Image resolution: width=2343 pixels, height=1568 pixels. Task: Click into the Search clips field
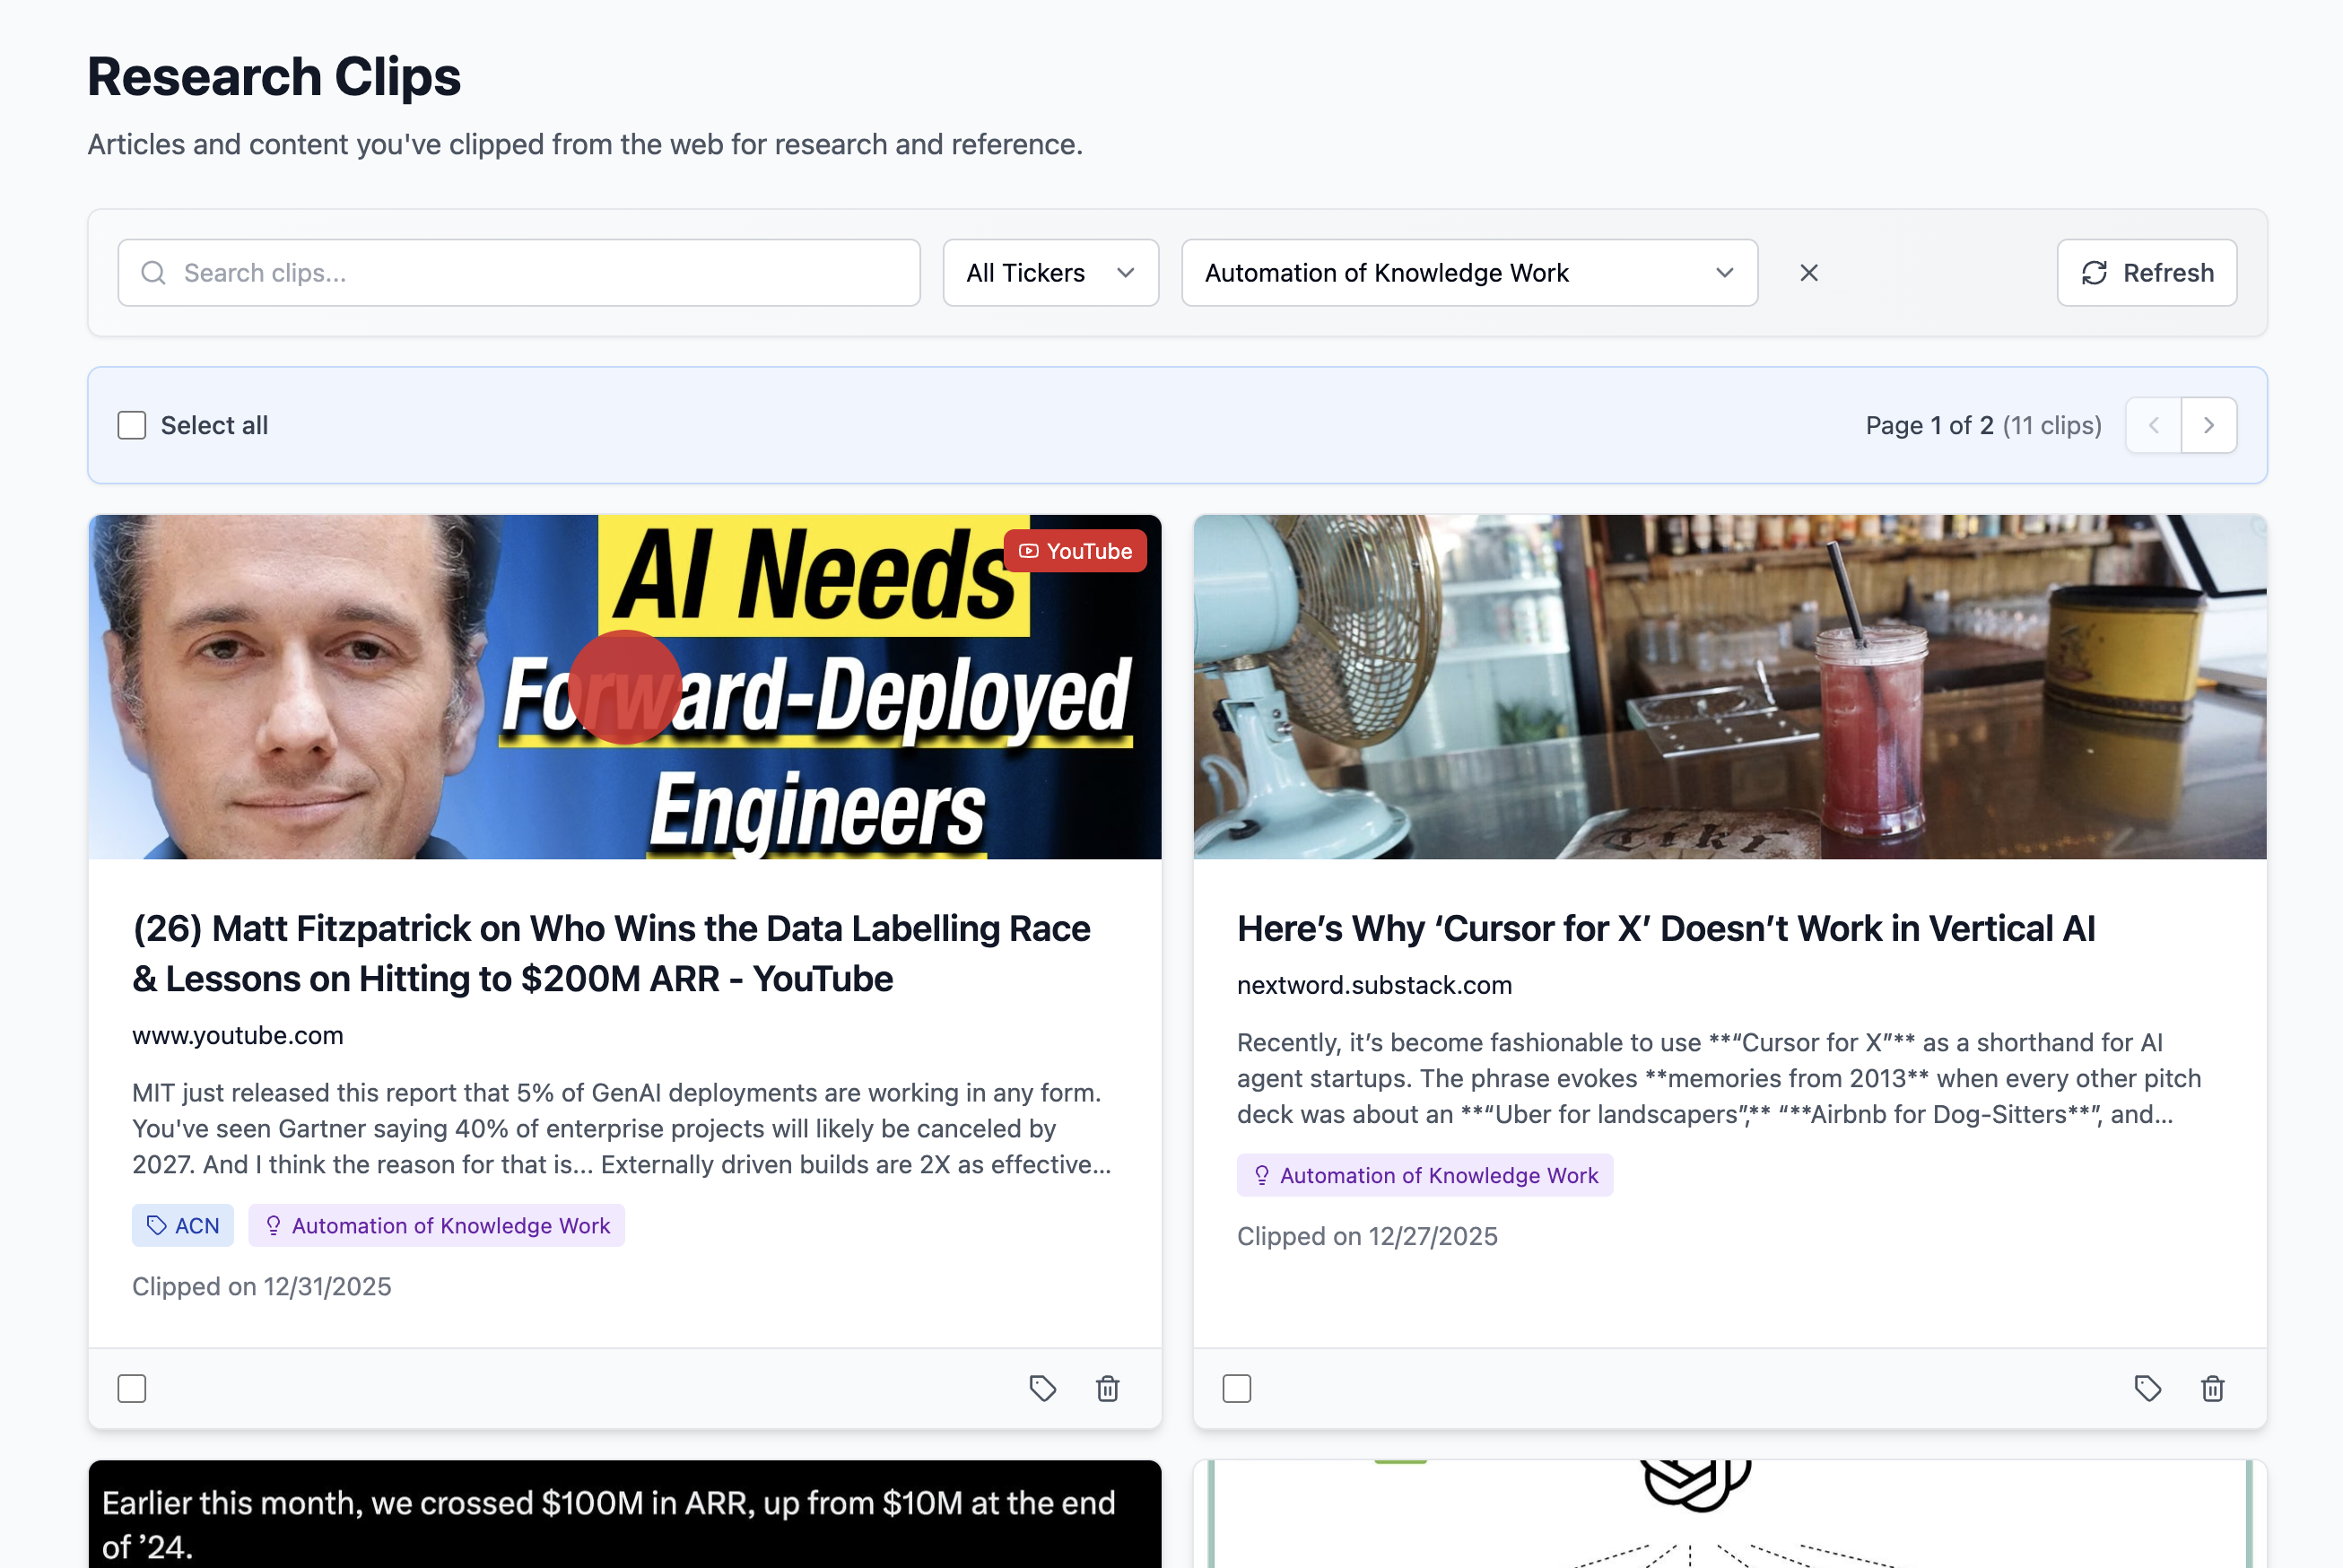[519, 273]
